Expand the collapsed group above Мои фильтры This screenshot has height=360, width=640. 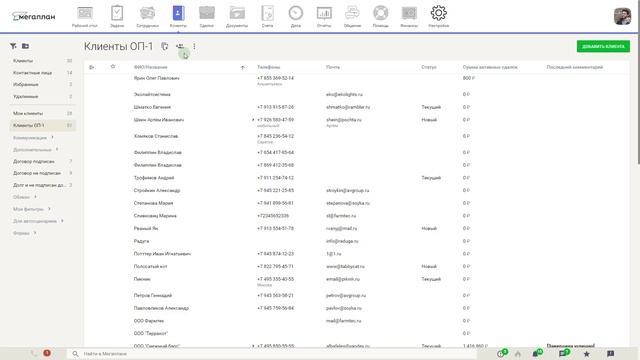coord(24,197)
